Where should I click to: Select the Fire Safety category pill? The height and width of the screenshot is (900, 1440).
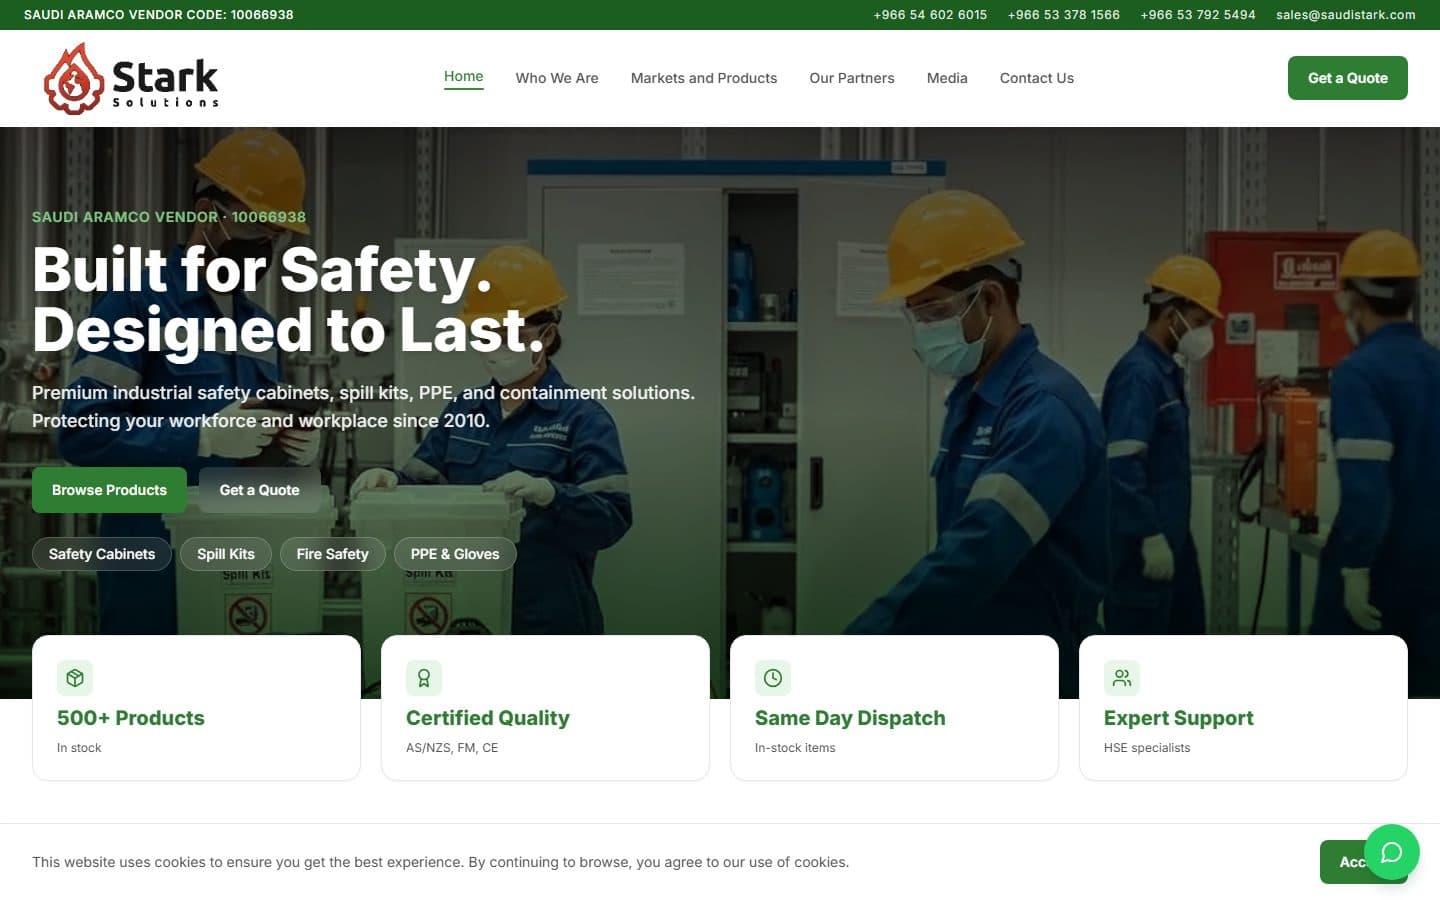coord(333,554)
